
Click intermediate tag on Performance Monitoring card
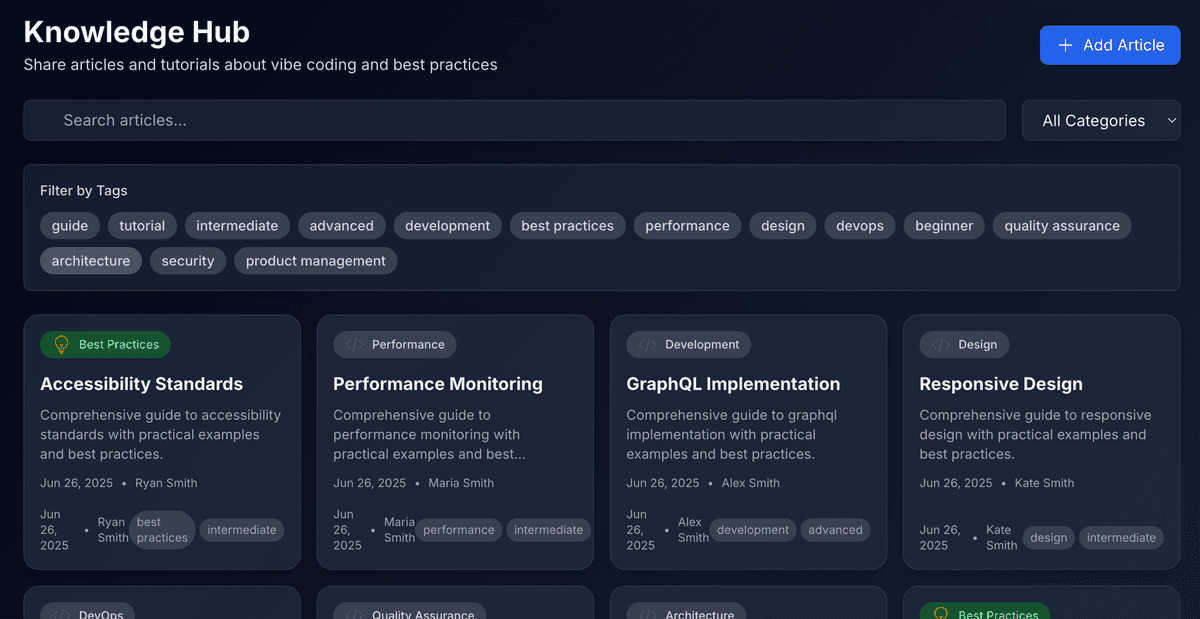coord(548,530)
